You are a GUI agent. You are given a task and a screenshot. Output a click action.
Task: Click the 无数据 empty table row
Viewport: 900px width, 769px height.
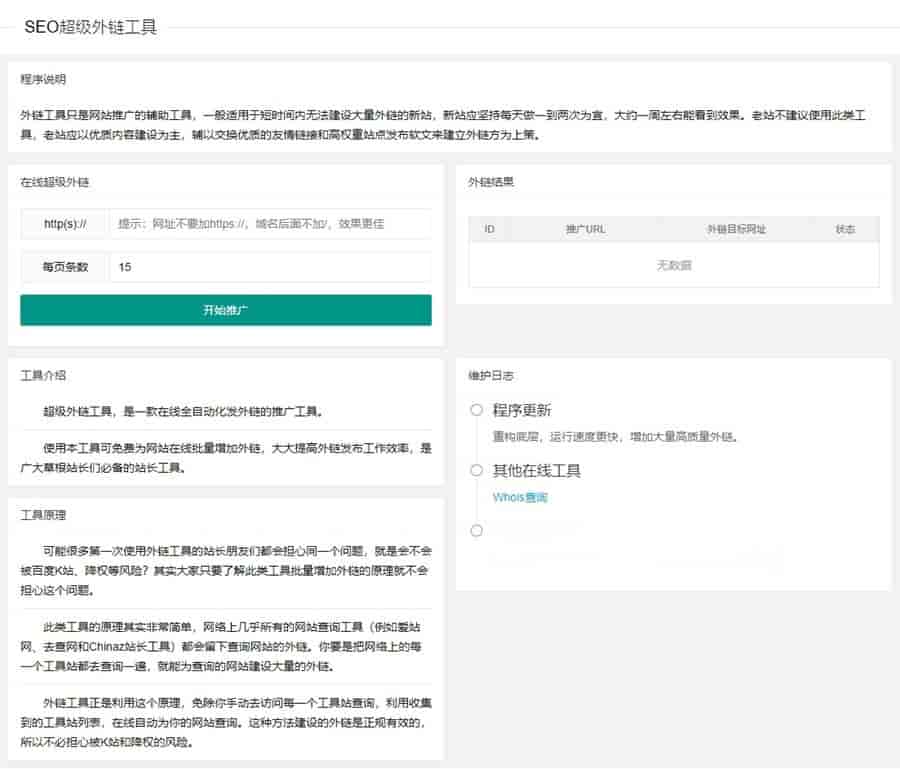(x=673, y=265)
